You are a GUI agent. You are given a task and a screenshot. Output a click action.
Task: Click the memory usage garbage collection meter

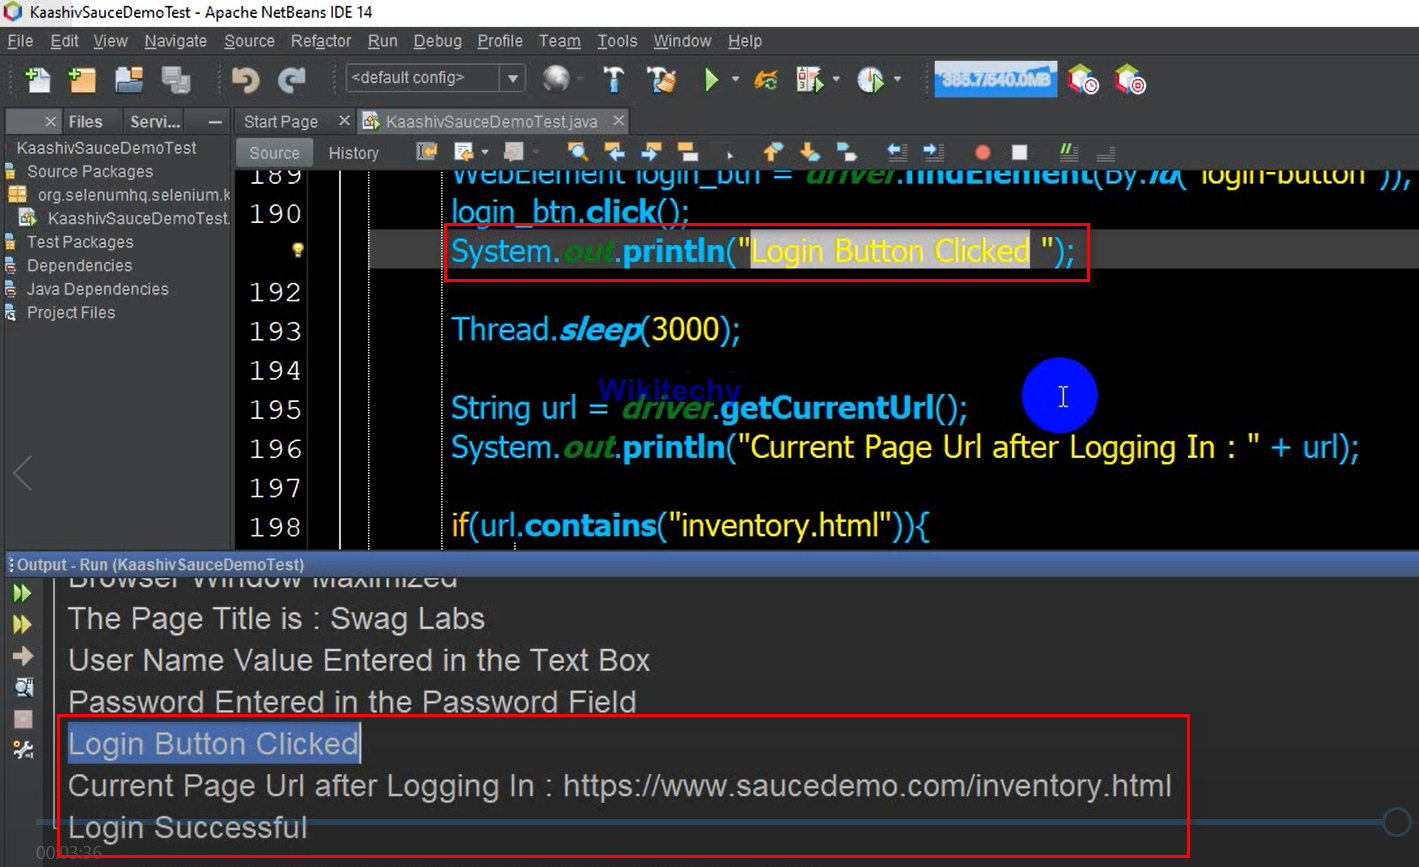point(996,79)
